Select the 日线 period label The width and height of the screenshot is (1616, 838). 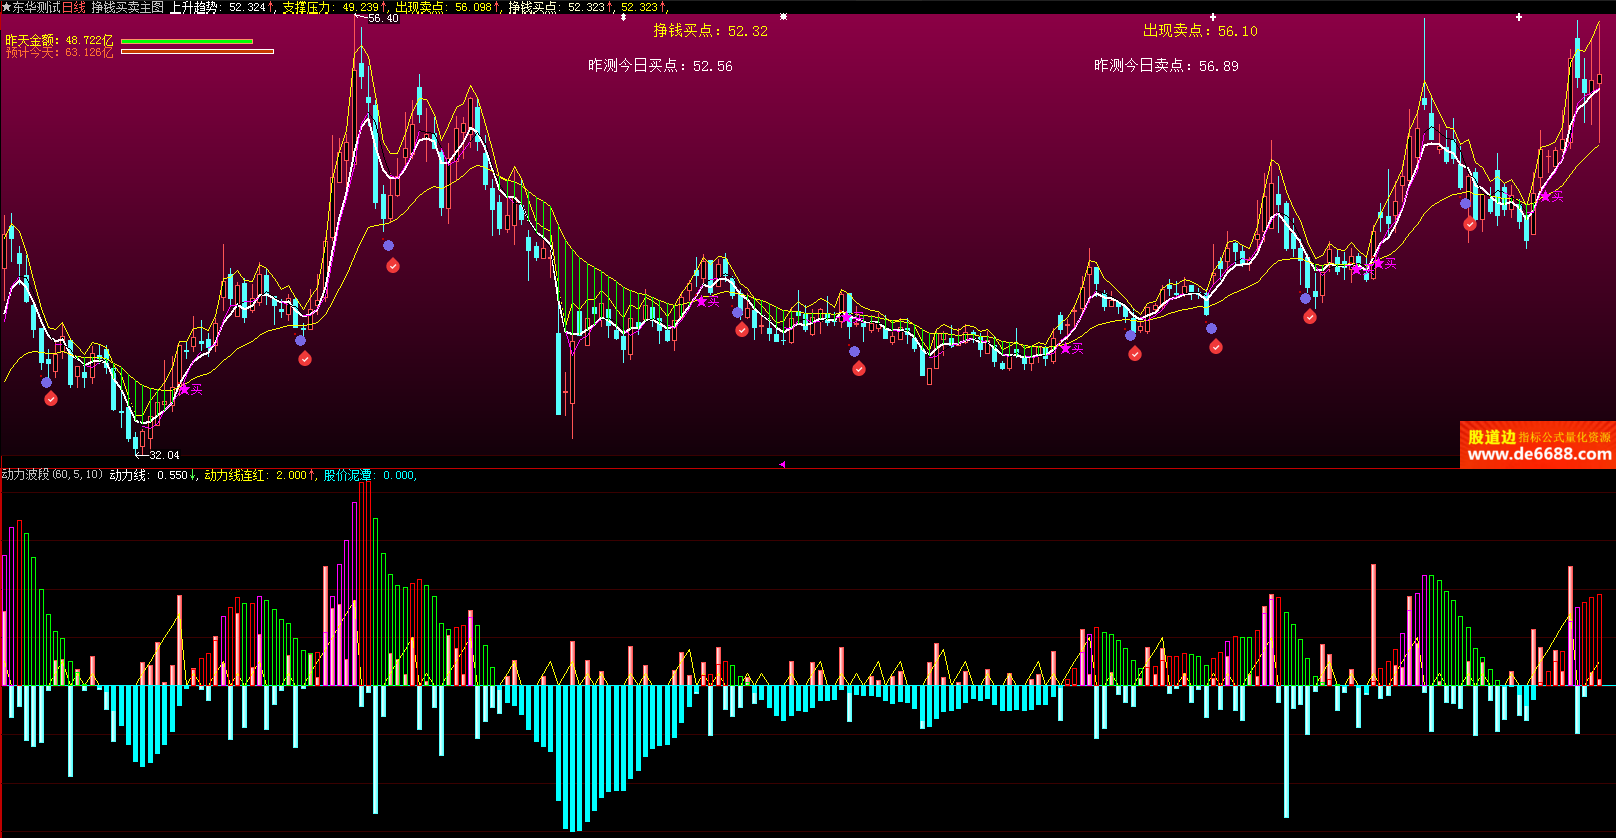coord(74,7)
